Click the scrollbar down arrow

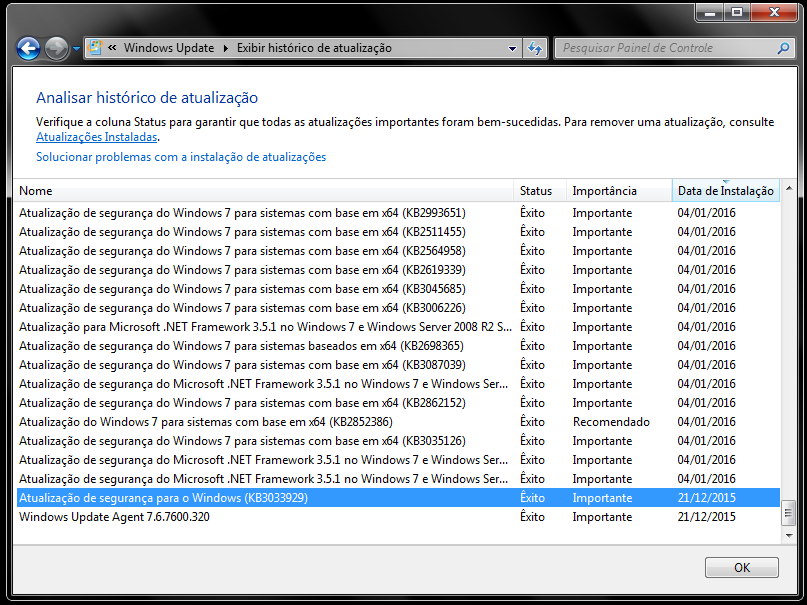click(788, 535)
